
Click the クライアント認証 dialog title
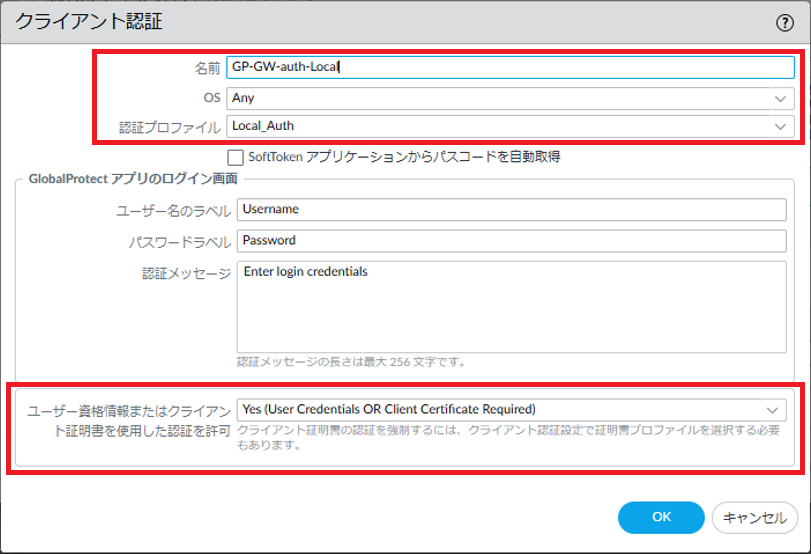[x=88, y=22]
